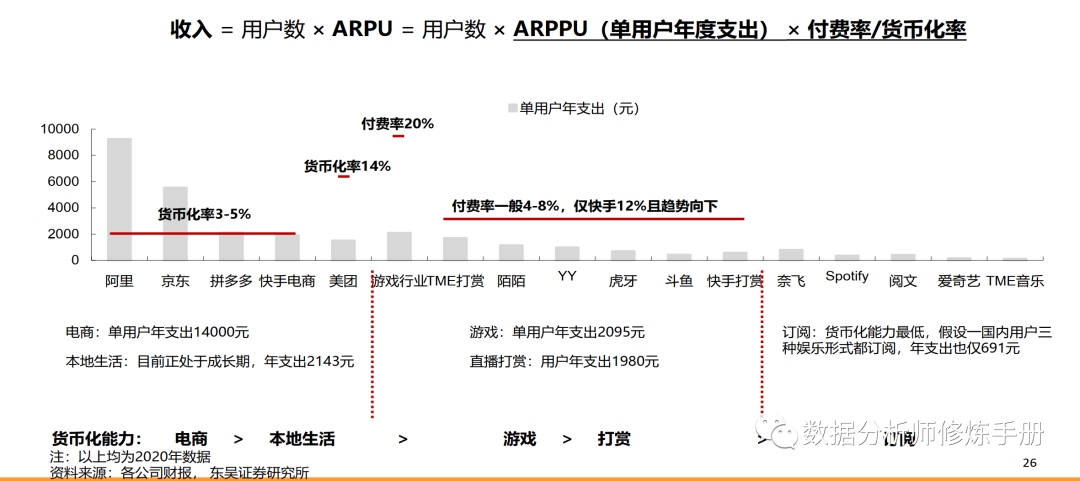1080x481 pixels.
Task: Select the x-axis label 奈飞
Action: pos(791,281)
